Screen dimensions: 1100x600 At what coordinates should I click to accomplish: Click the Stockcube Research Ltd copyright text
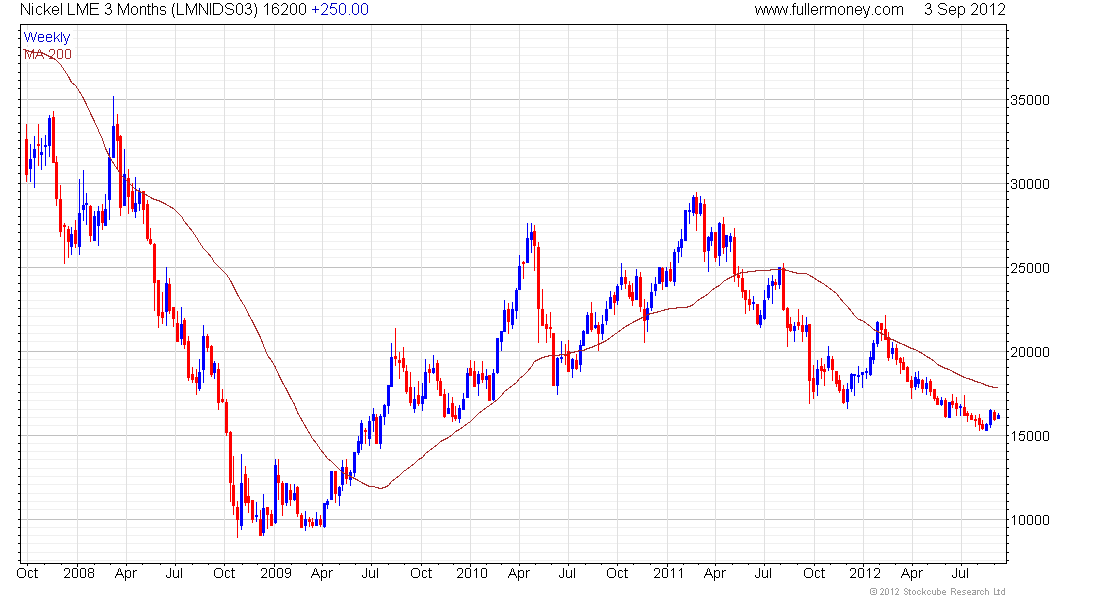point(937,592)
